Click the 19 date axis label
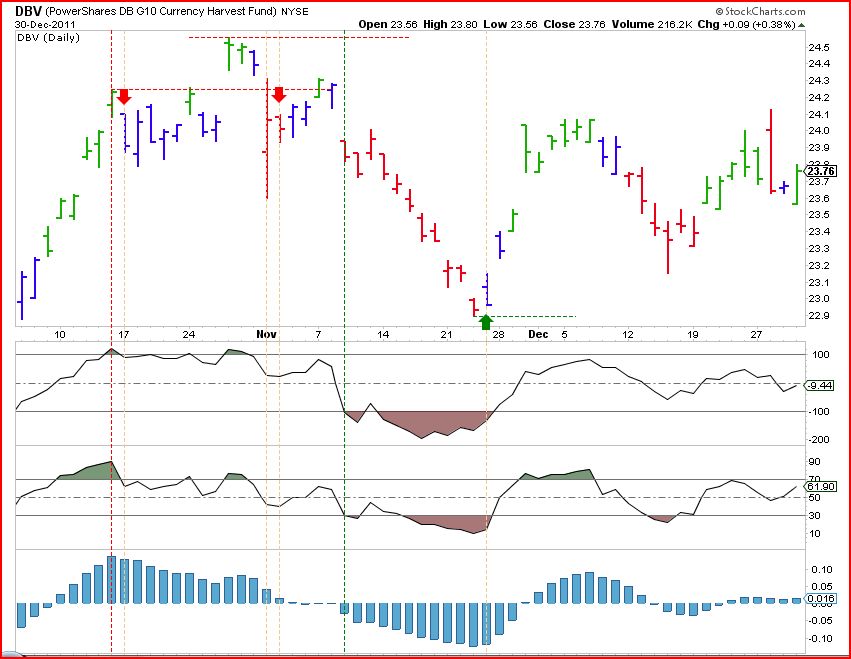851x659 pixels. tap(693, 334)
